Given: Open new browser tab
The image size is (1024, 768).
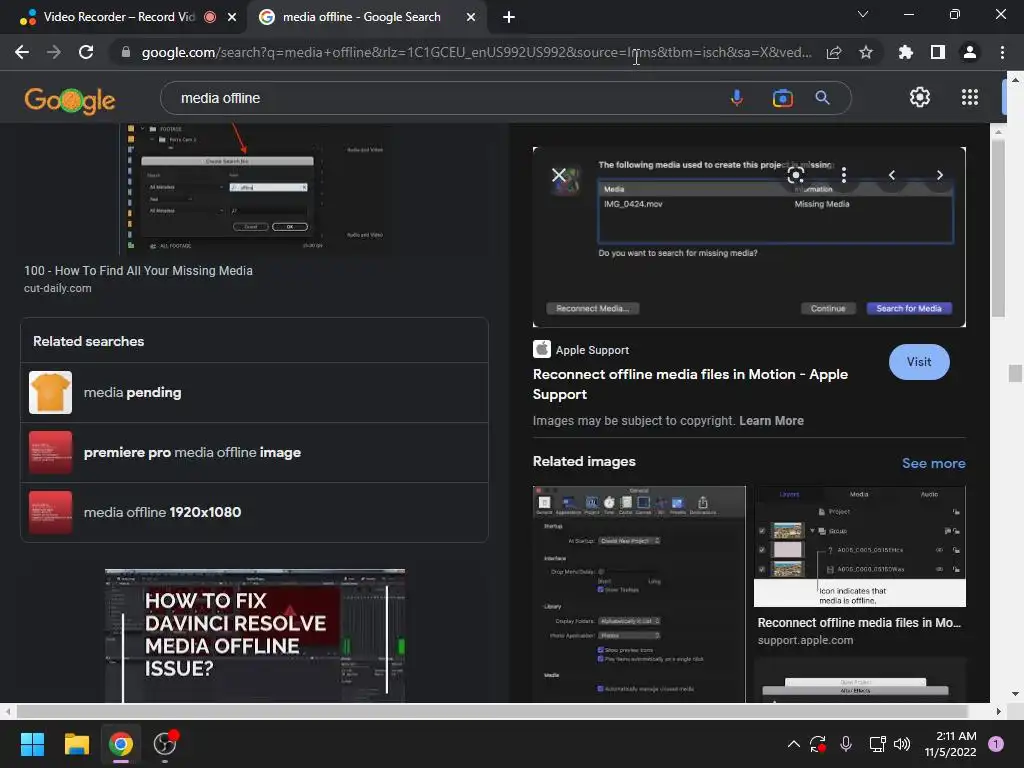Looking at the screenshot, I should coord(509,17).
